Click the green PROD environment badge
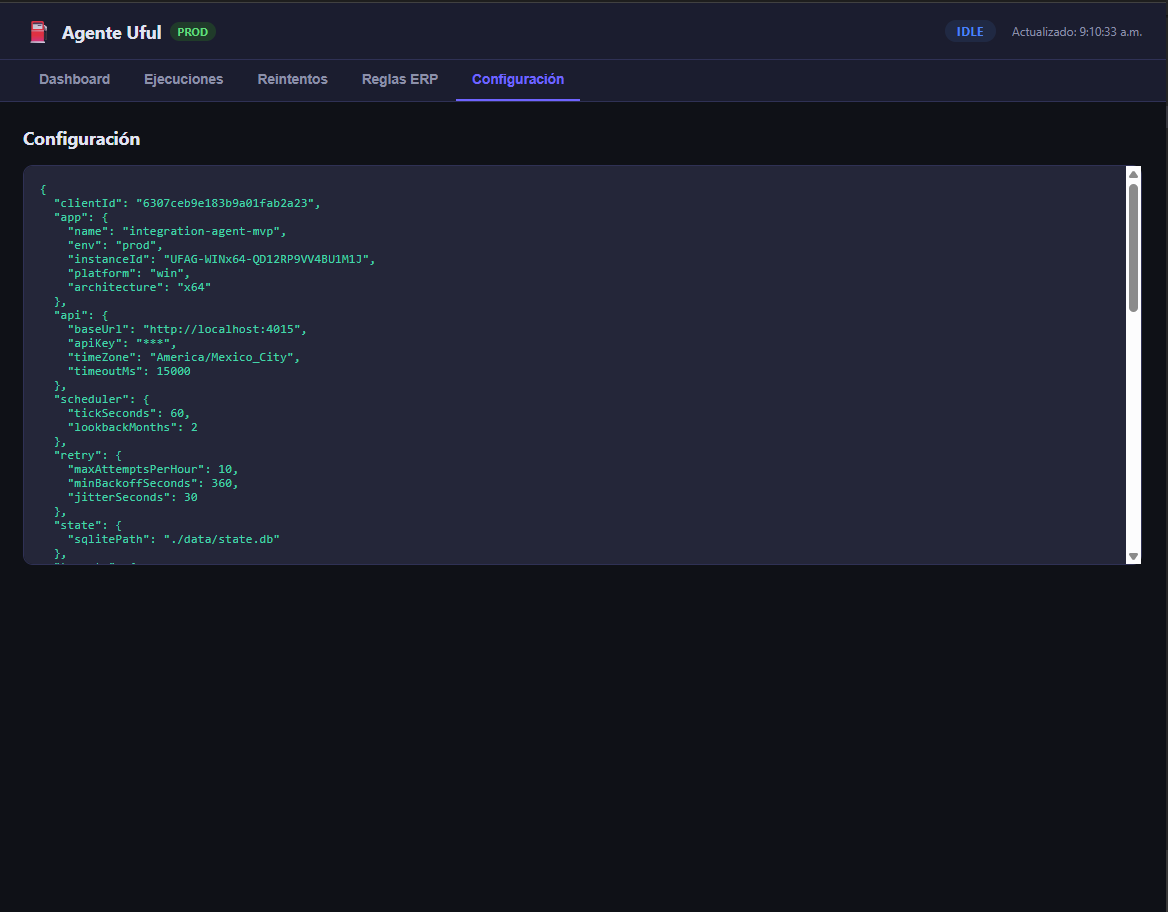This screenshot has width=1168, height=912. click(x=192, y=32)
